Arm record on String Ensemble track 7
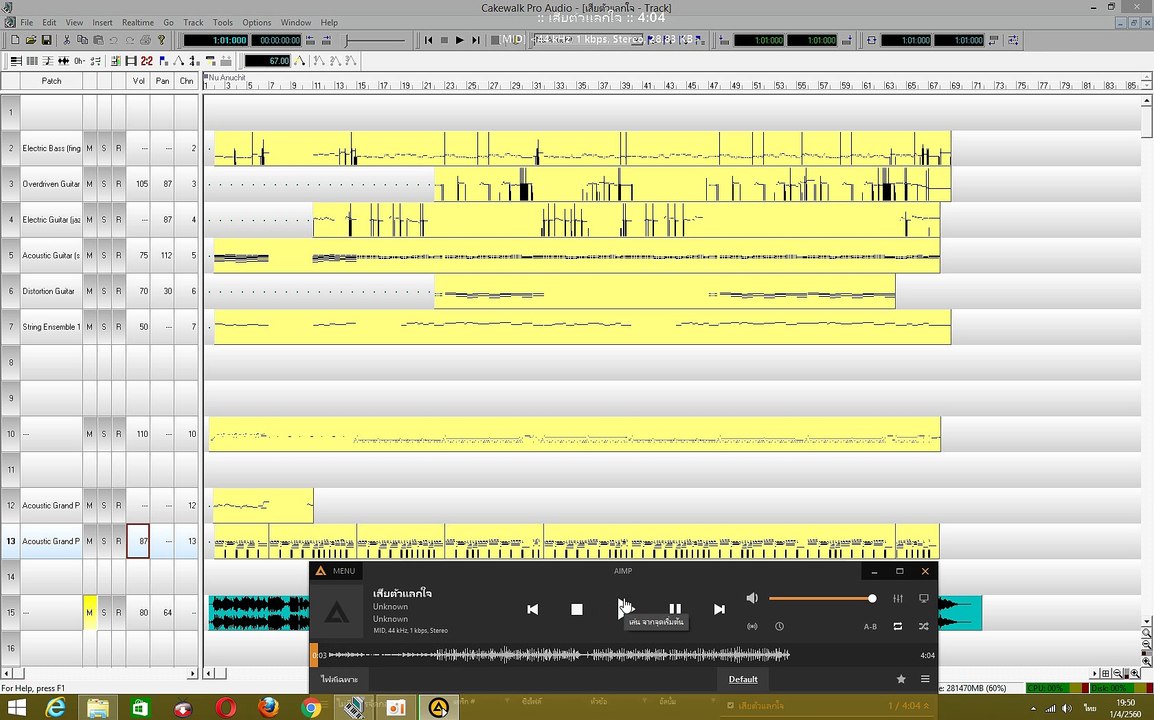Image resolution: width=1154 pixels, height=720 pixels. click(x=118, y=327)
